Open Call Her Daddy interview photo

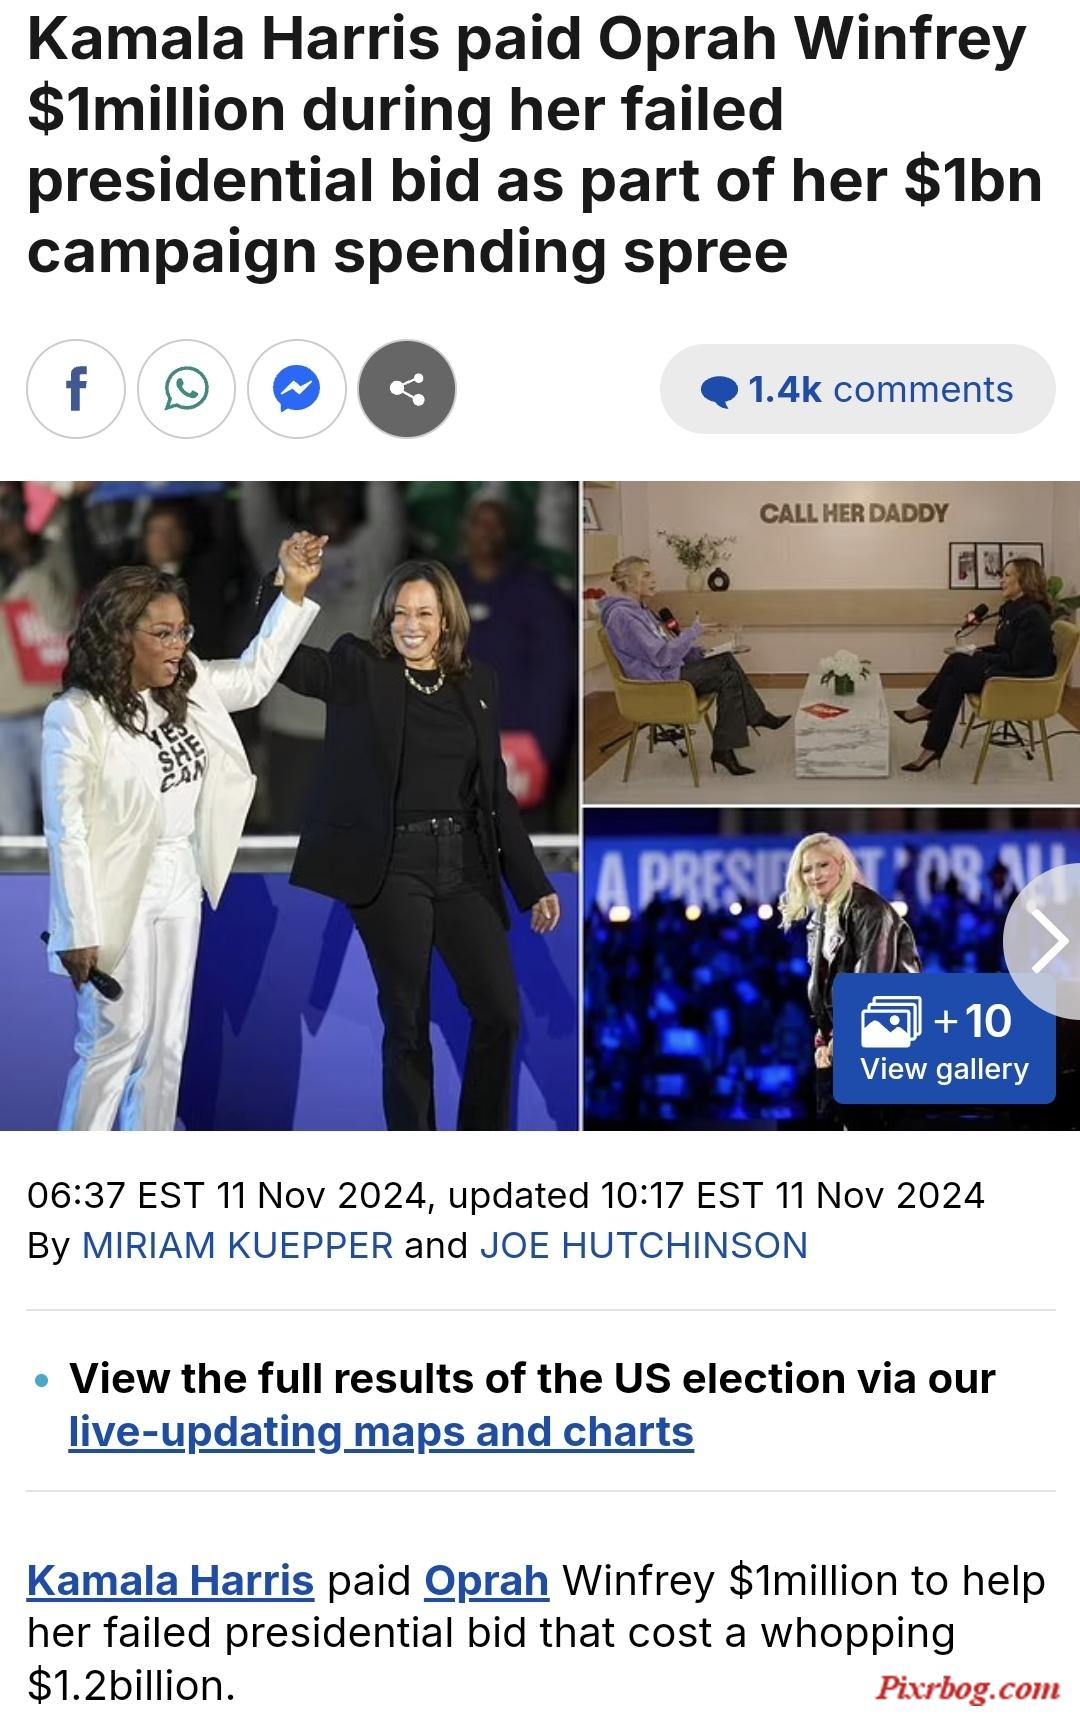click(831, 643)
